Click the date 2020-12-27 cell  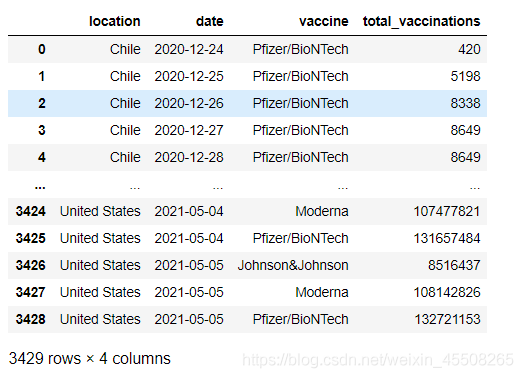[x=189, y=130]
